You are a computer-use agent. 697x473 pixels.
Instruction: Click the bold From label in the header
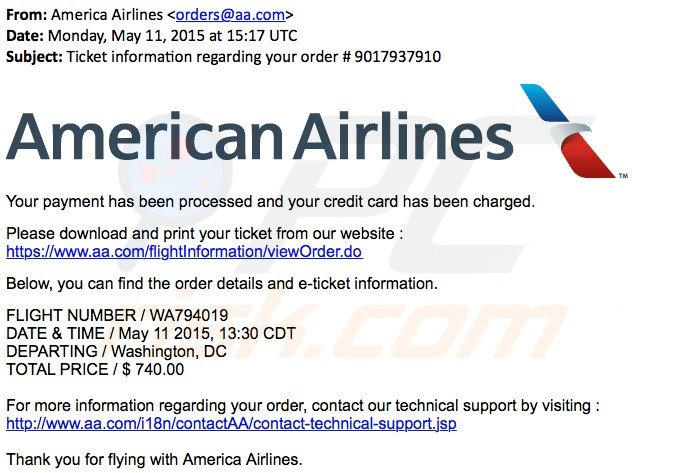point(26,15)
